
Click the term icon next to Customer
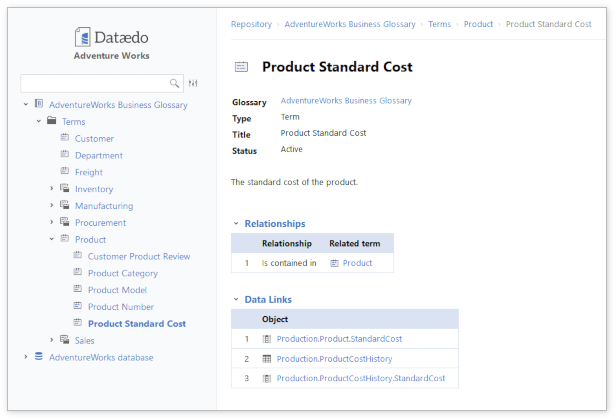[65, 138]
